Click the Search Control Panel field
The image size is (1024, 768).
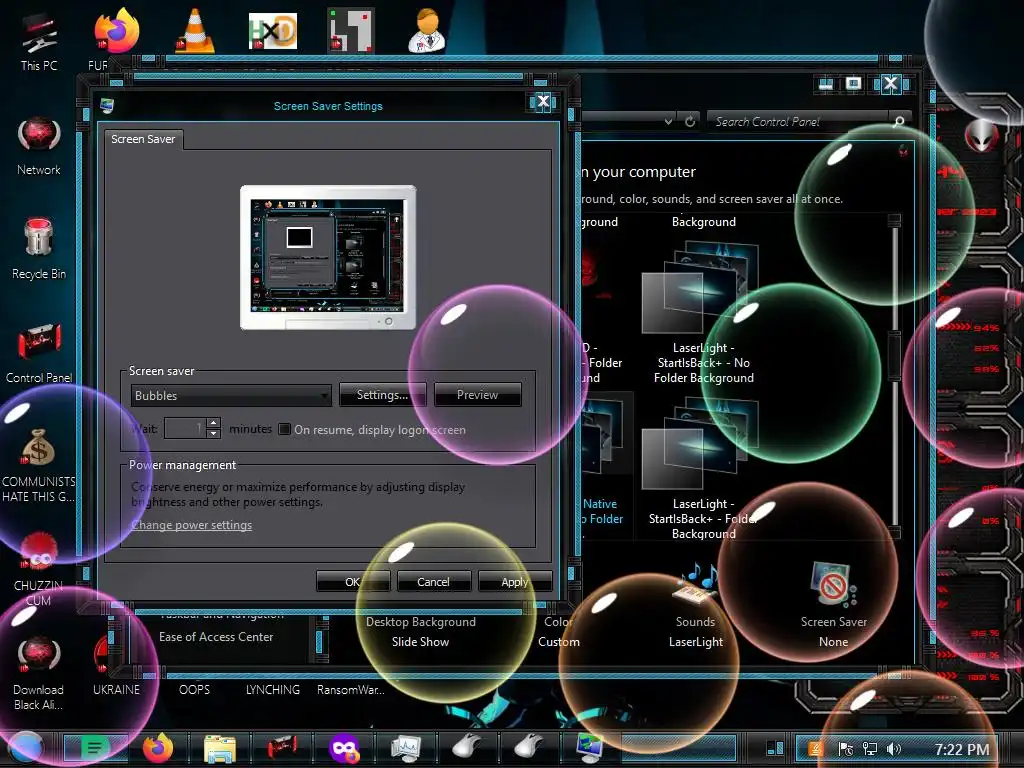(800, 121)
